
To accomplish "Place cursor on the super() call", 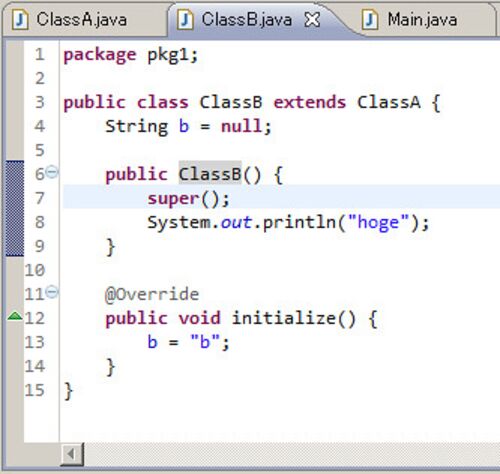I will click(188, 199).
